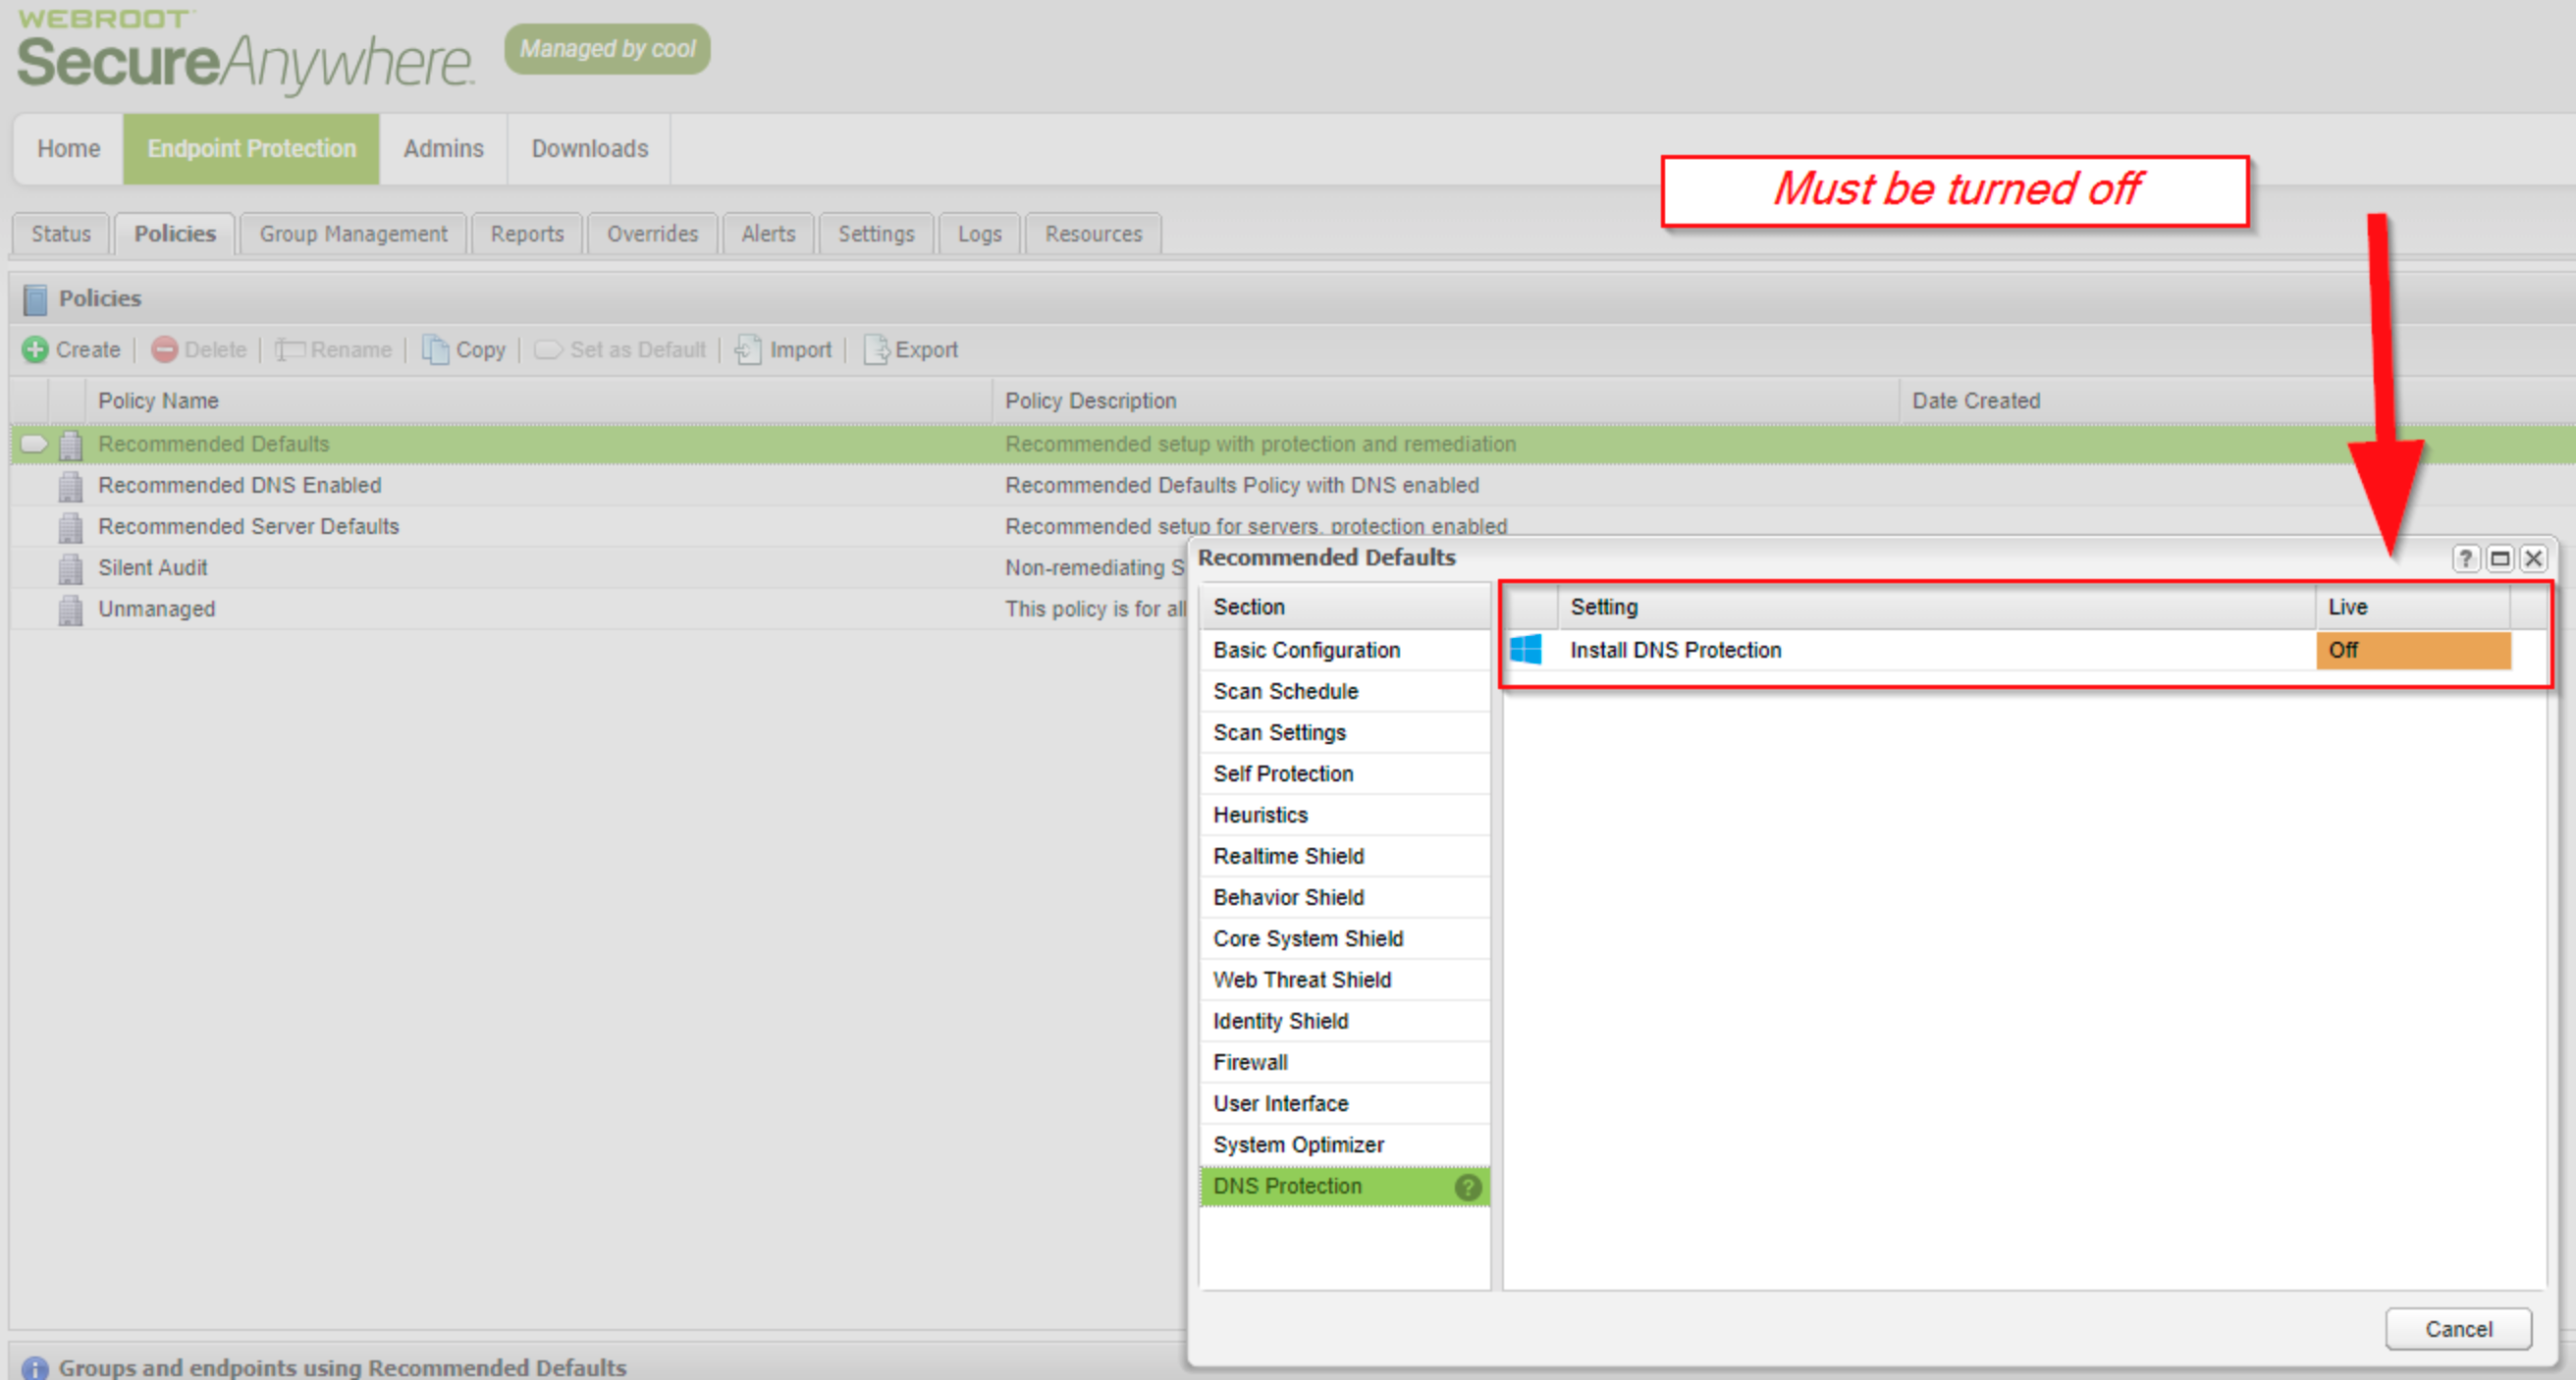
Task: Click the Copy policy icon
Action: click(435, 350)
